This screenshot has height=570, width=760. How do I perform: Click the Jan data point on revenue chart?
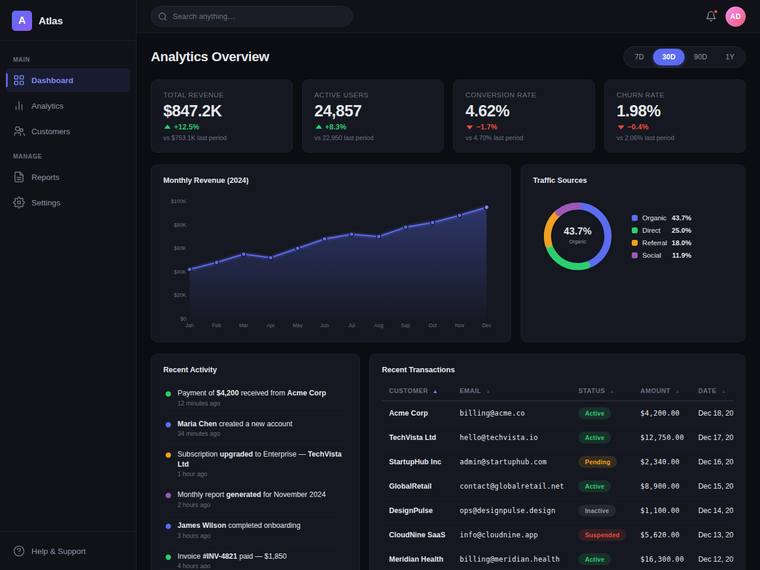coord(190,269)
